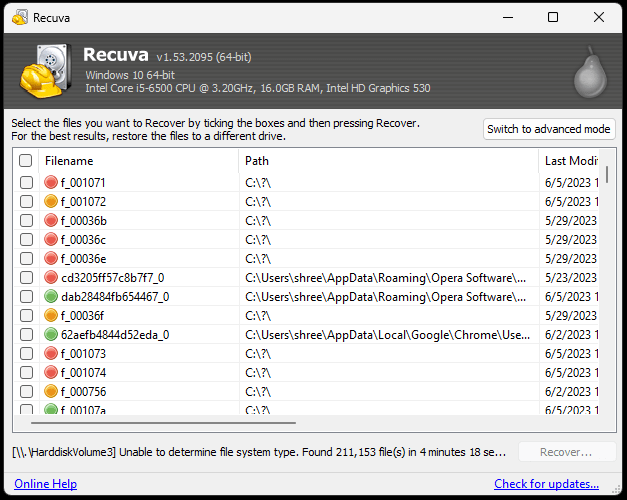Click the red status dot for f_001071
Viewport: 627px width, 500px height.
[51, 183]
